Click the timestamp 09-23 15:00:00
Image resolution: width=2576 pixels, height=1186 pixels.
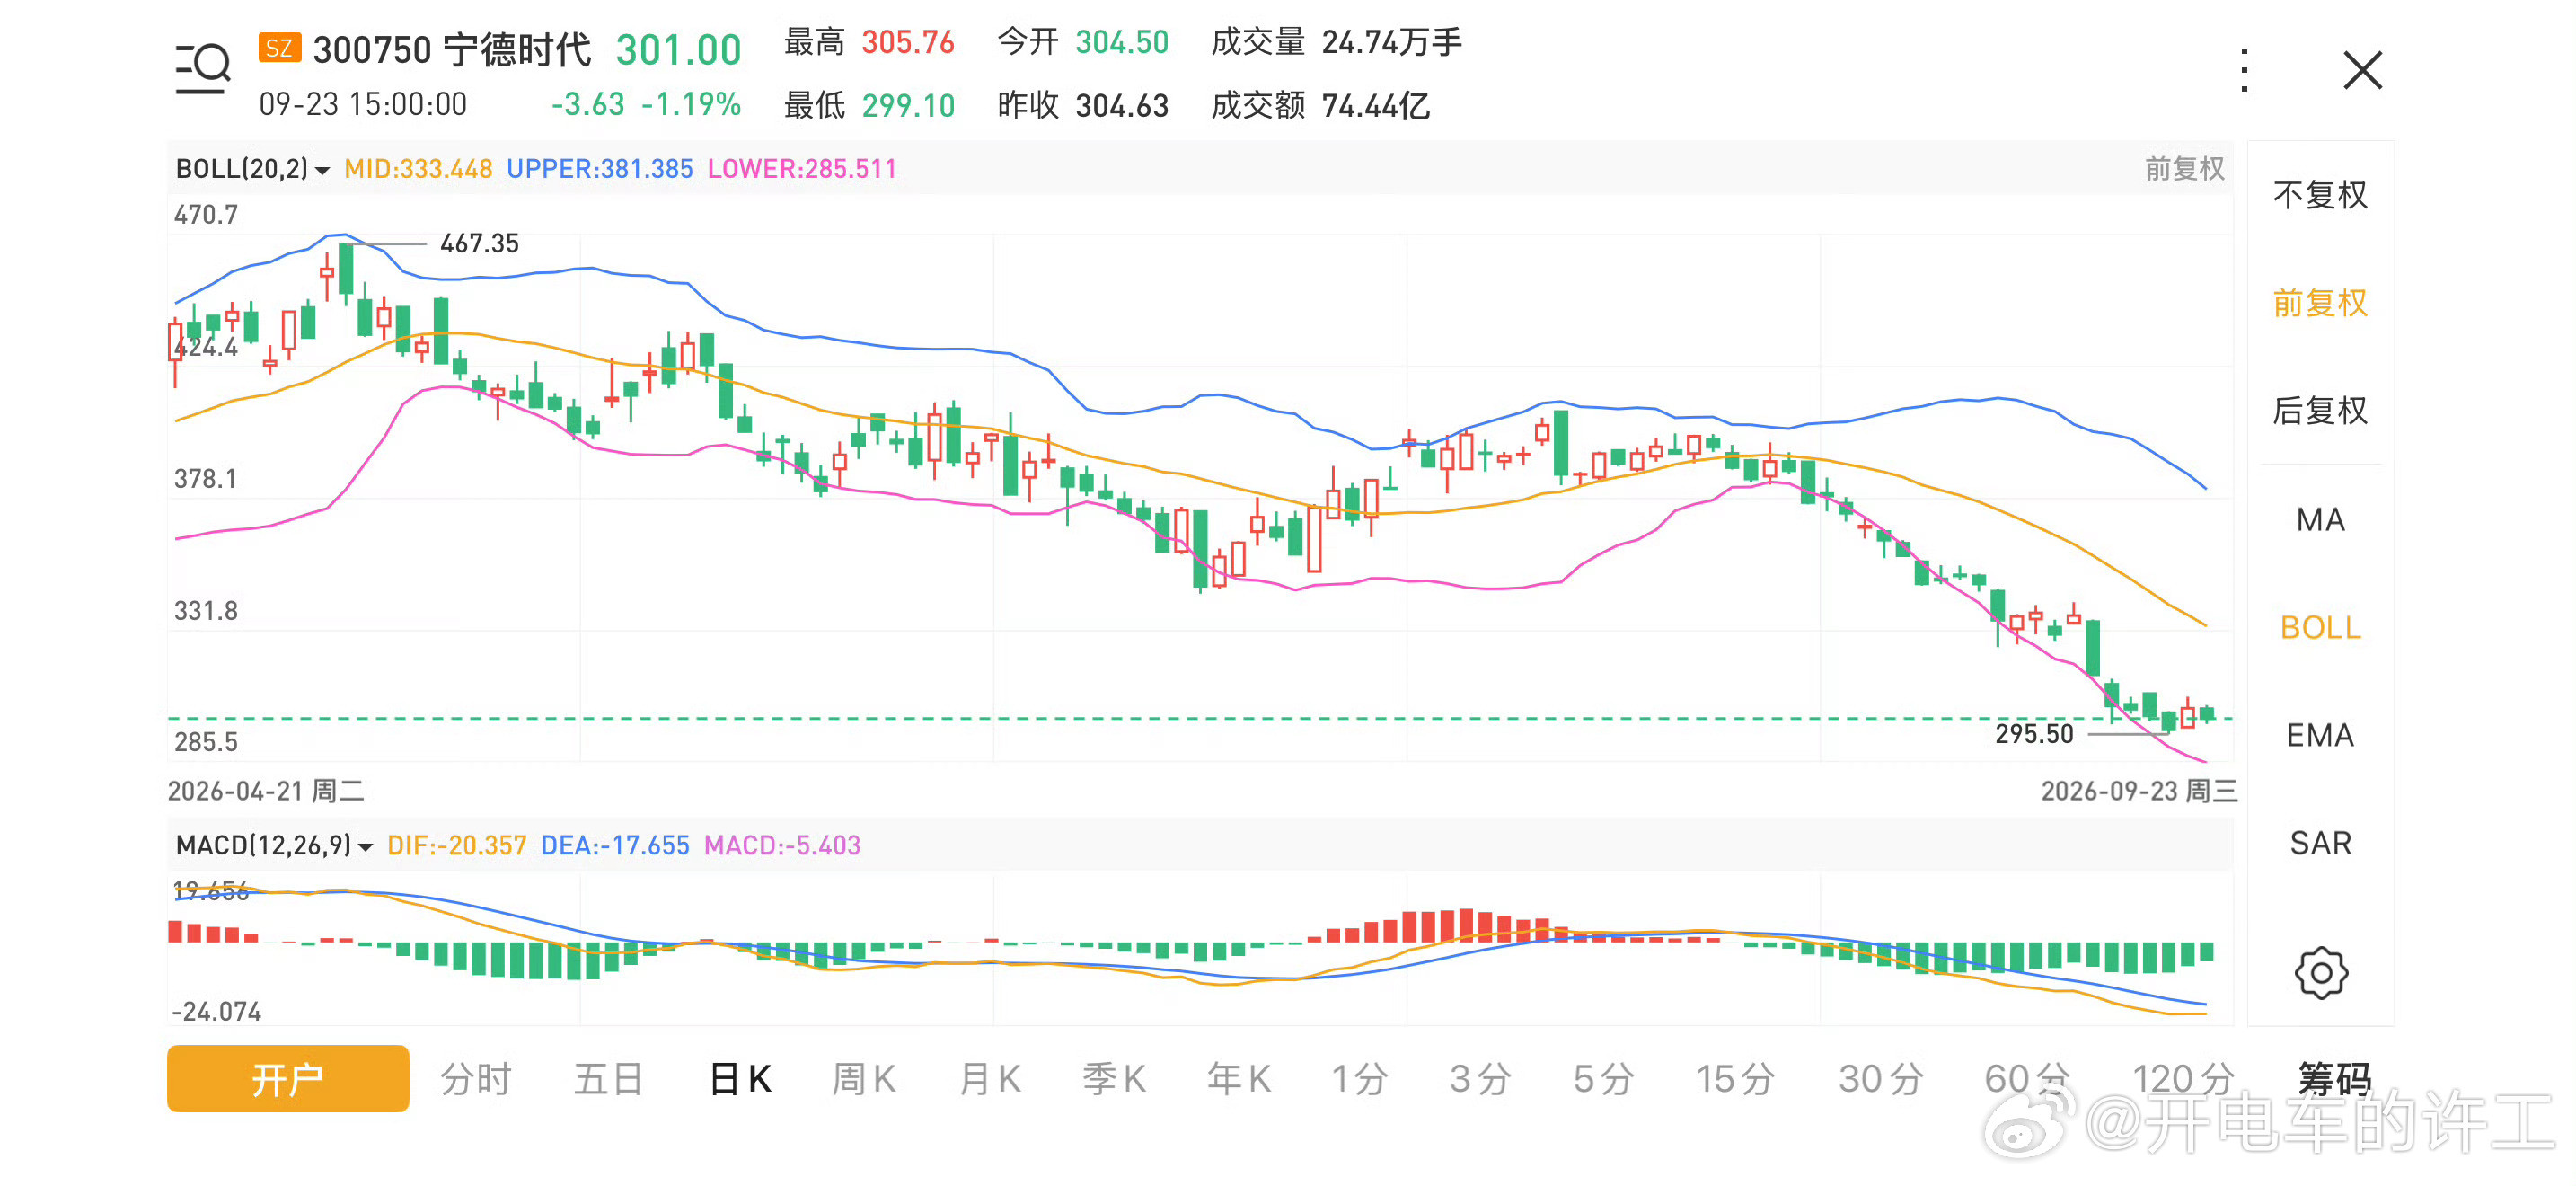tap(362, 104)
